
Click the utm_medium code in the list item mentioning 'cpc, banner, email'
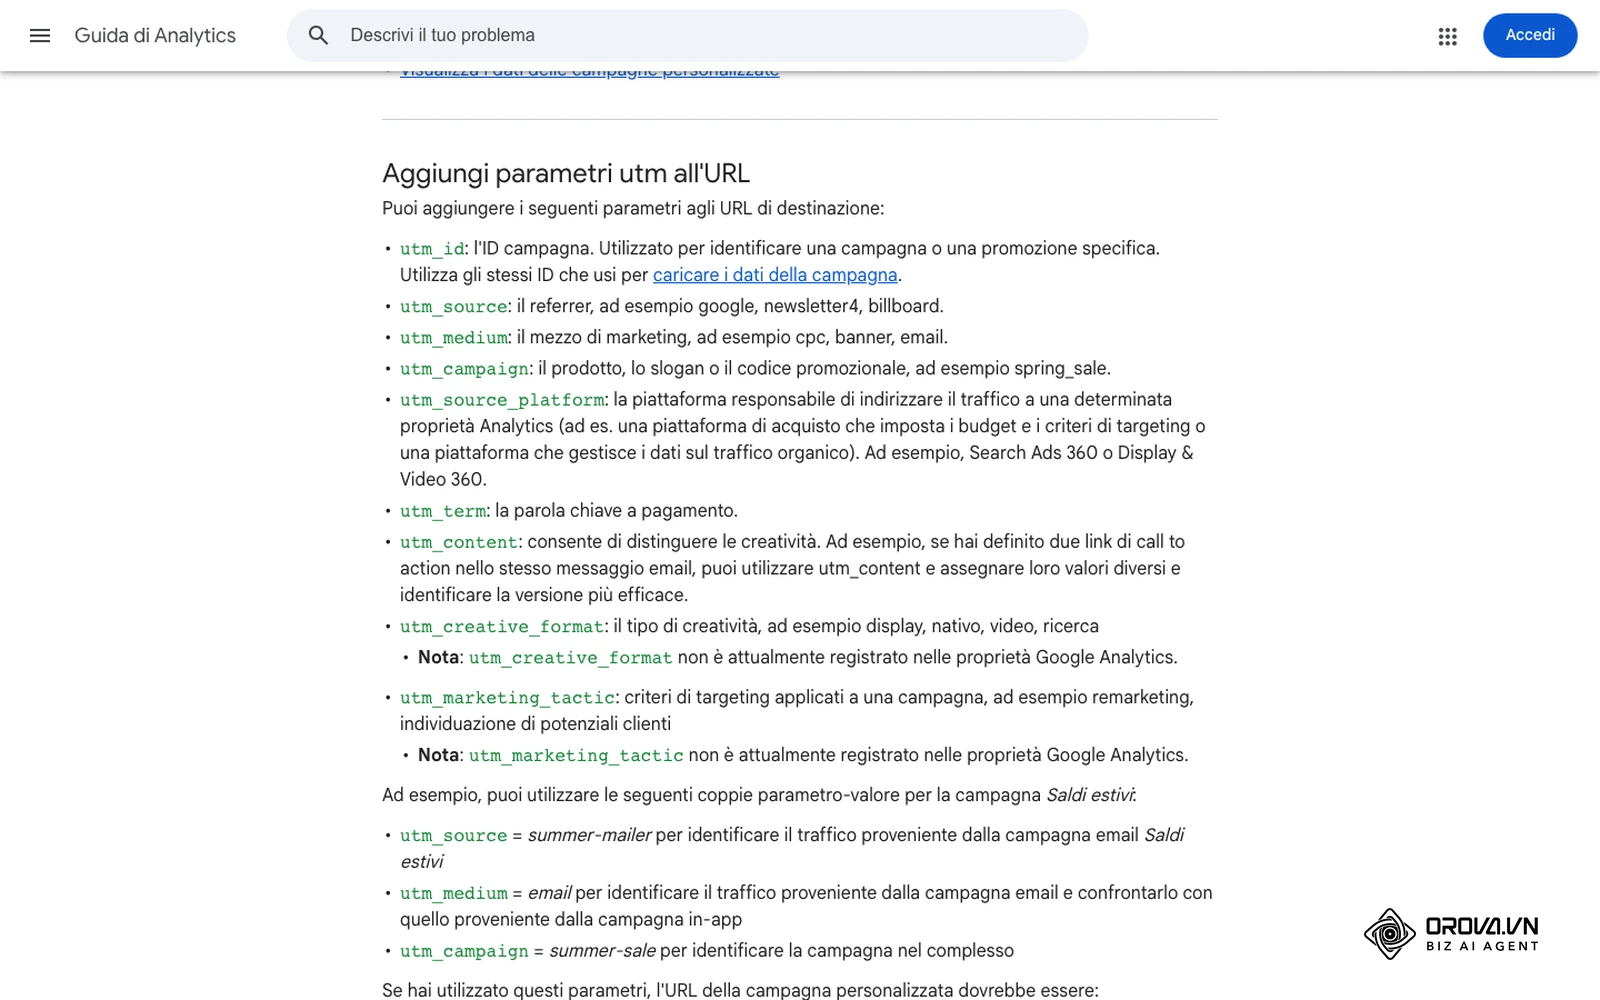[454, 338]
